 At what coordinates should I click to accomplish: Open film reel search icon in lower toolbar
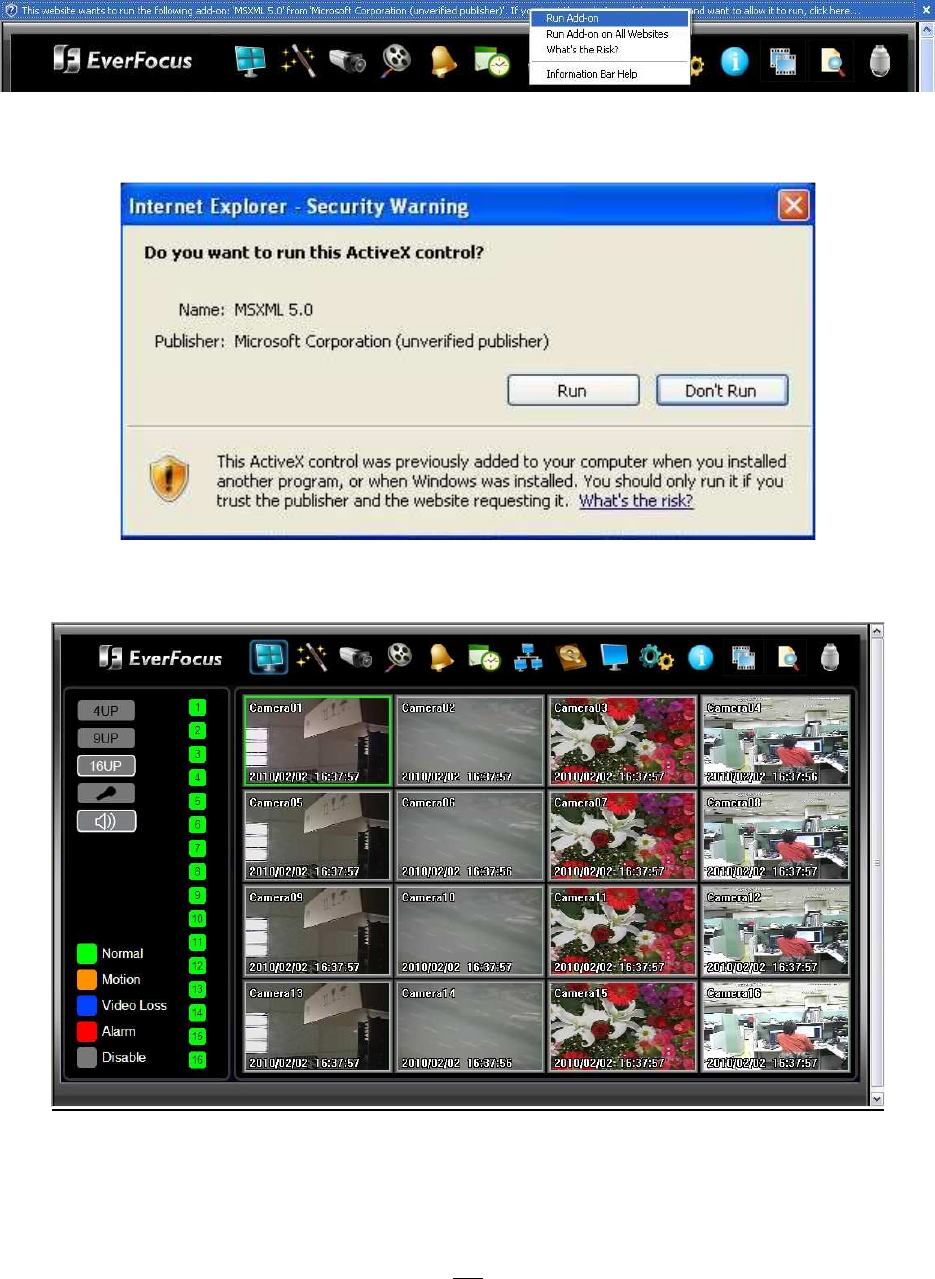coord(398,657)
